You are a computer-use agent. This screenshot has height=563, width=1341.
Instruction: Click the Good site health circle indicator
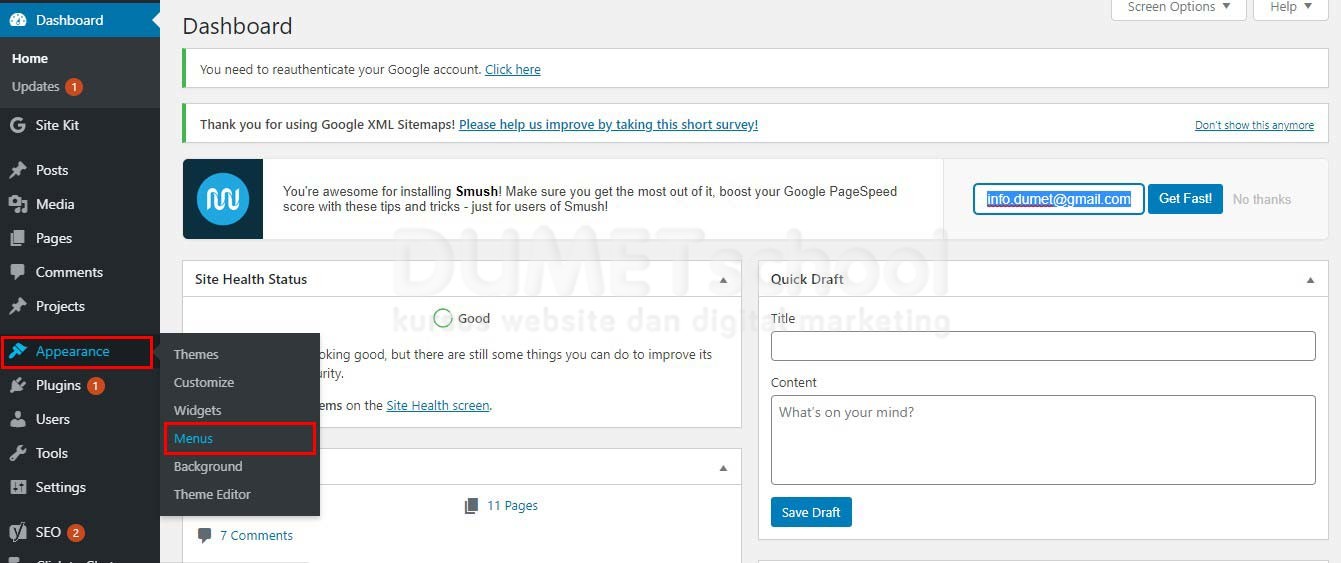click(x=443, y=318)
